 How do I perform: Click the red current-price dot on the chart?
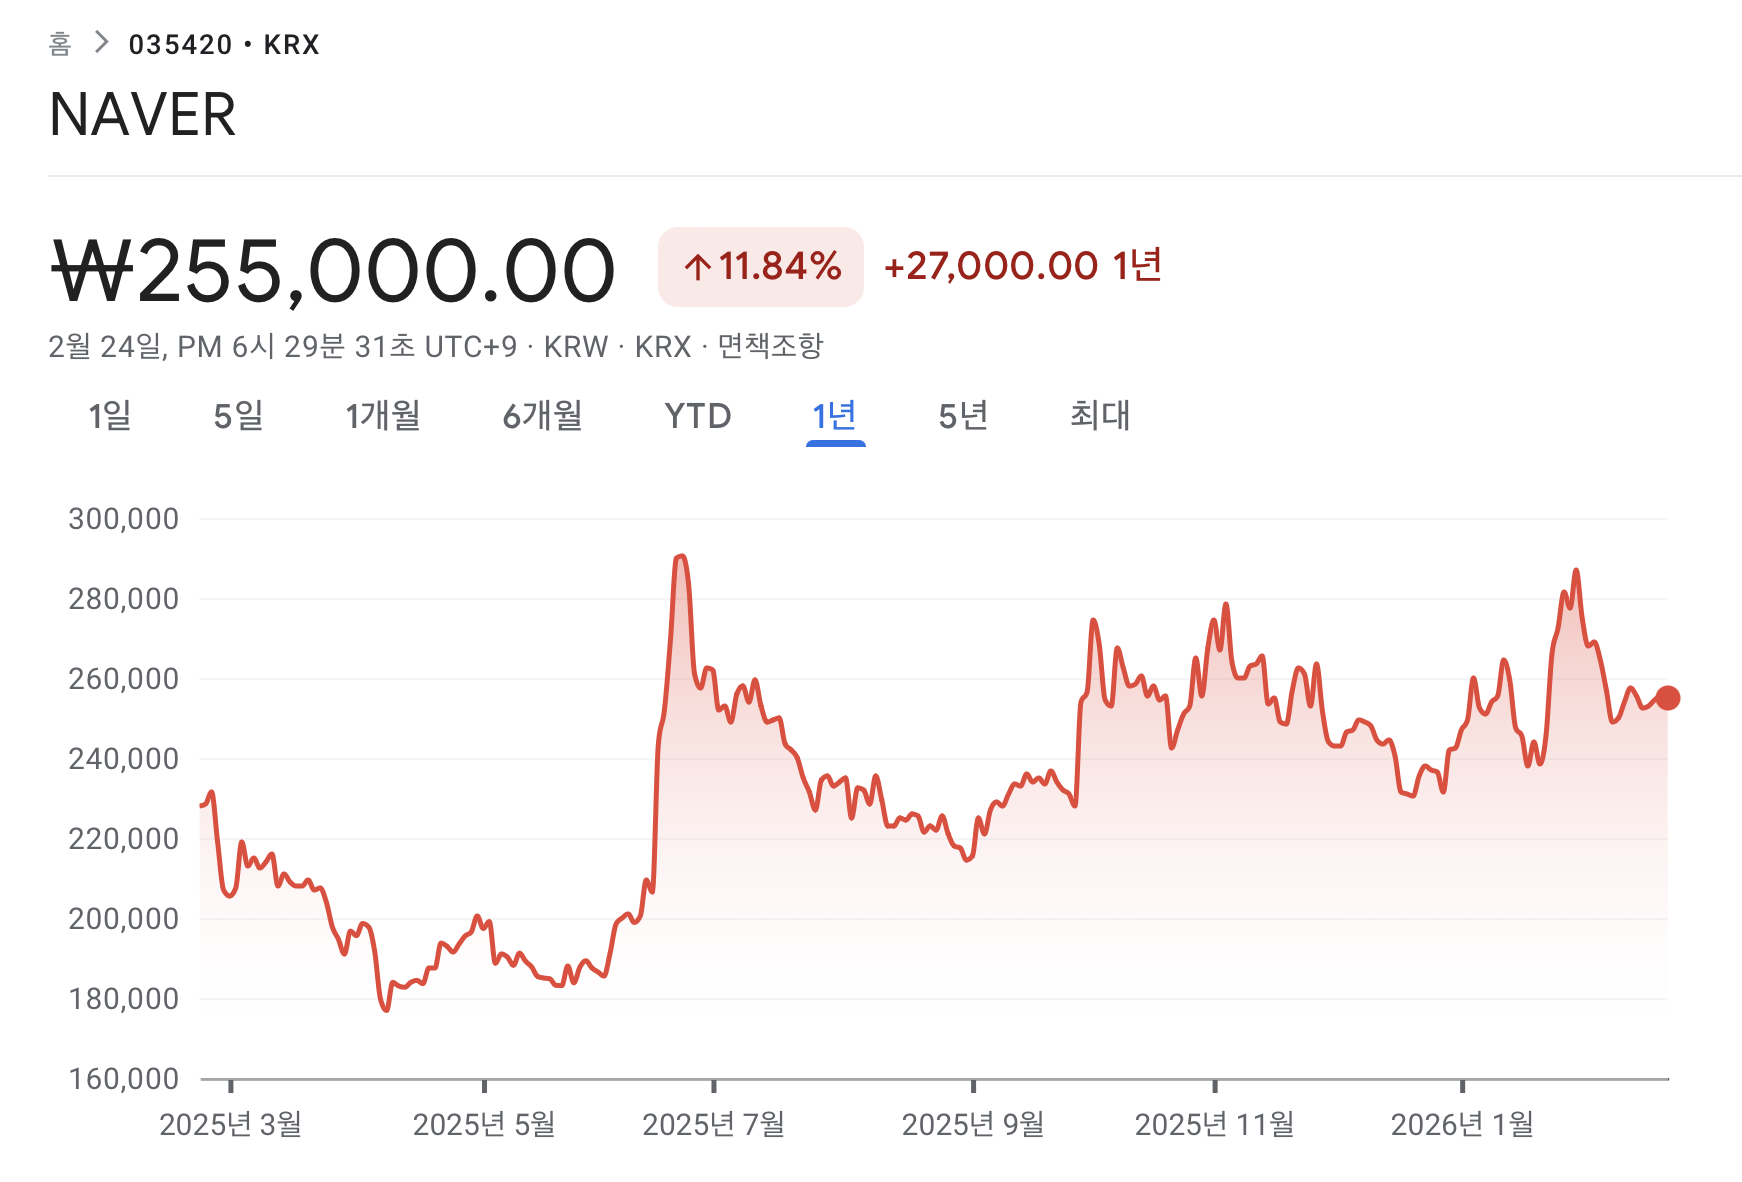[1667, 698]
